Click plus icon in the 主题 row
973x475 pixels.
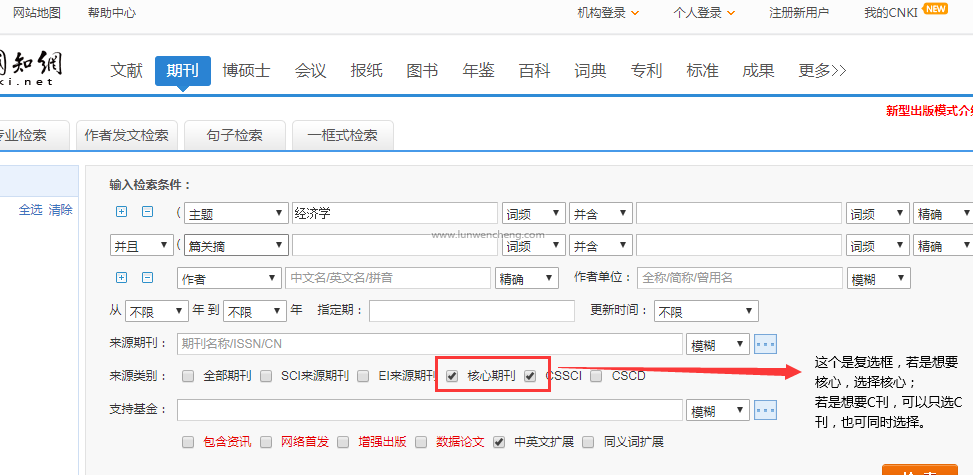click(x=122, y=212)
